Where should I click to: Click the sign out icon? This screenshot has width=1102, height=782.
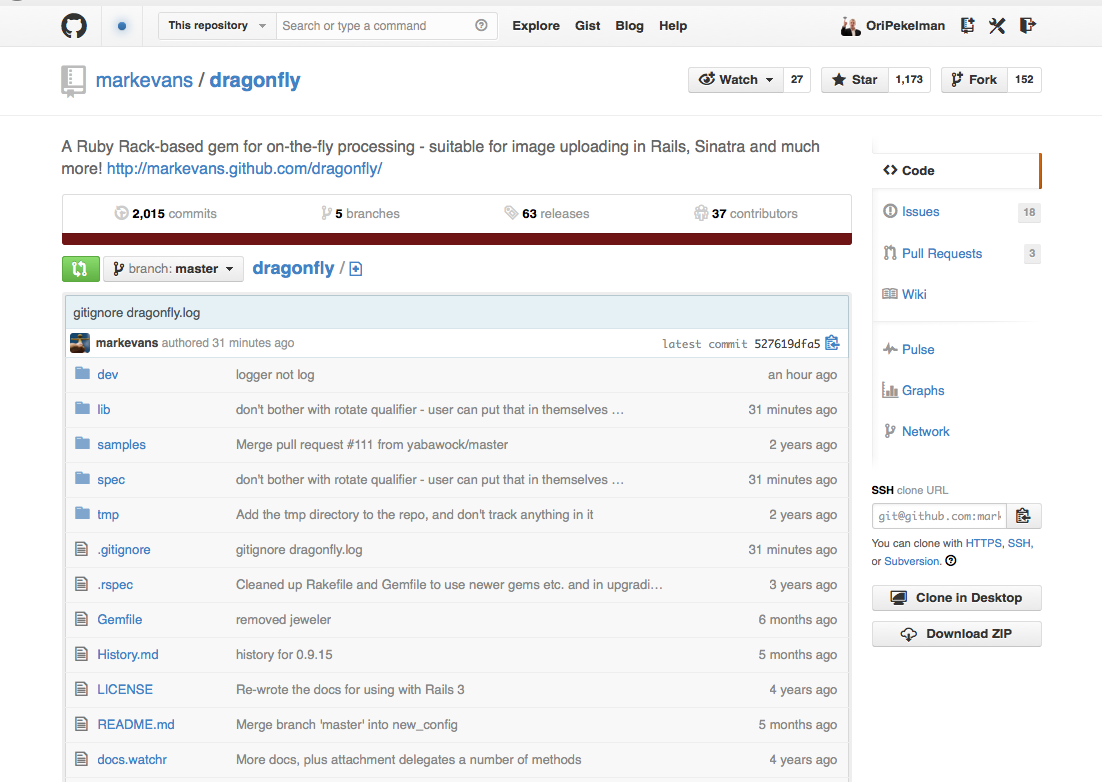tap(1028, 26)
